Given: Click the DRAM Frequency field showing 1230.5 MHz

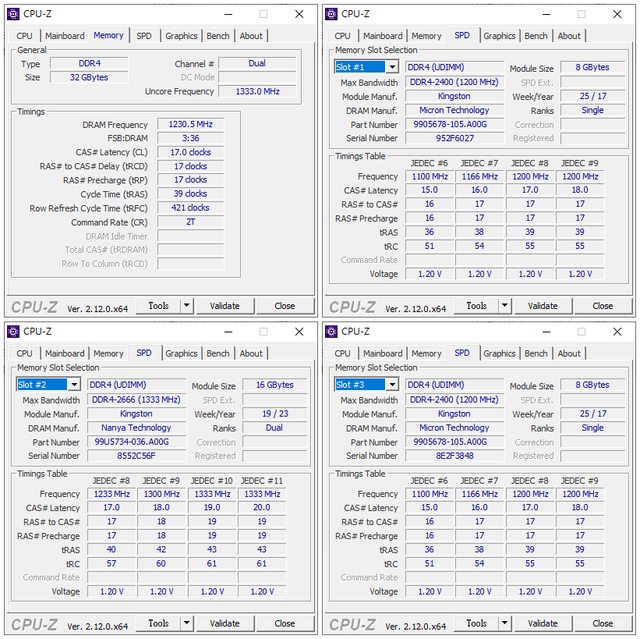Looking at the screenshot, I should pyautogui.click(x=190, y=125).
